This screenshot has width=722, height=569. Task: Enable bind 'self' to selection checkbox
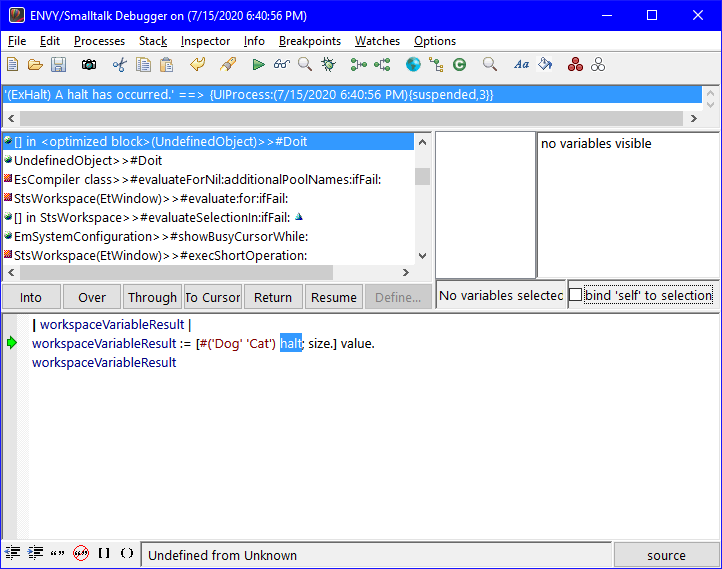click(576, 295)
